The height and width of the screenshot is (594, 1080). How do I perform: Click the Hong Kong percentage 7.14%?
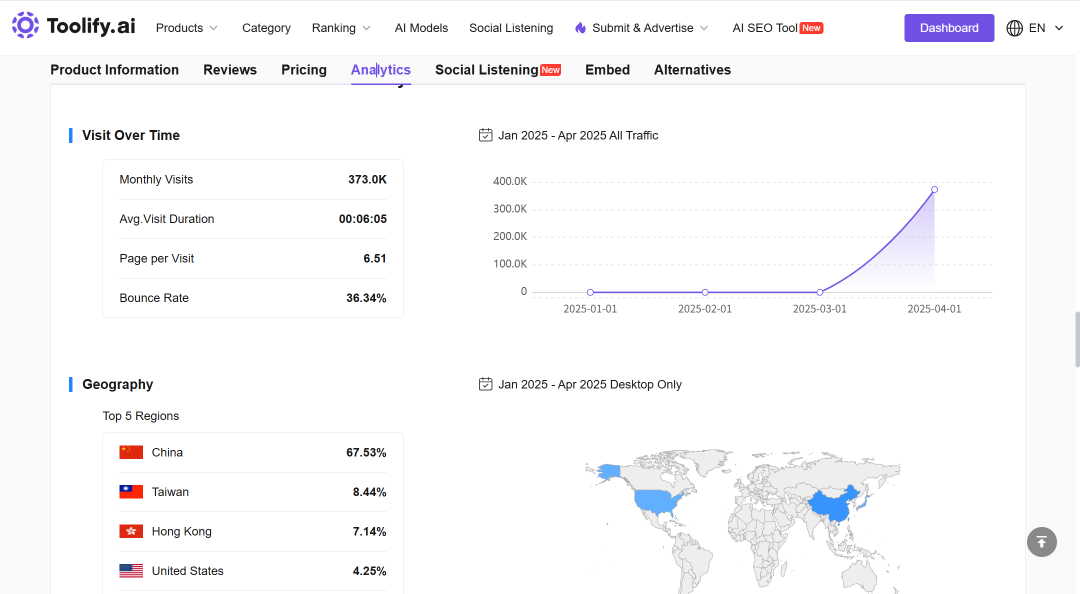point(369,531)
